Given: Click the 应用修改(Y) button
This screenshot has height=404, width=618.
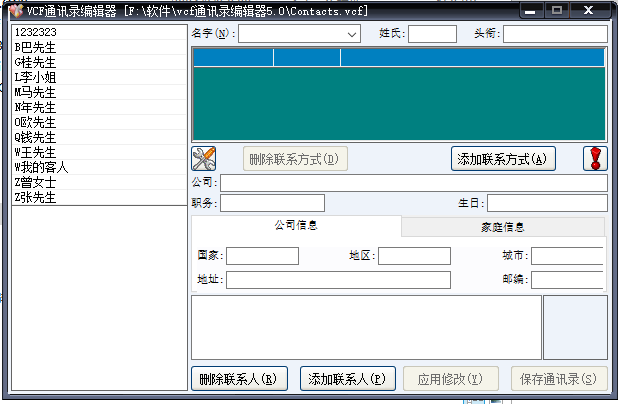Looking at the screenshot, I should point(451,379).
